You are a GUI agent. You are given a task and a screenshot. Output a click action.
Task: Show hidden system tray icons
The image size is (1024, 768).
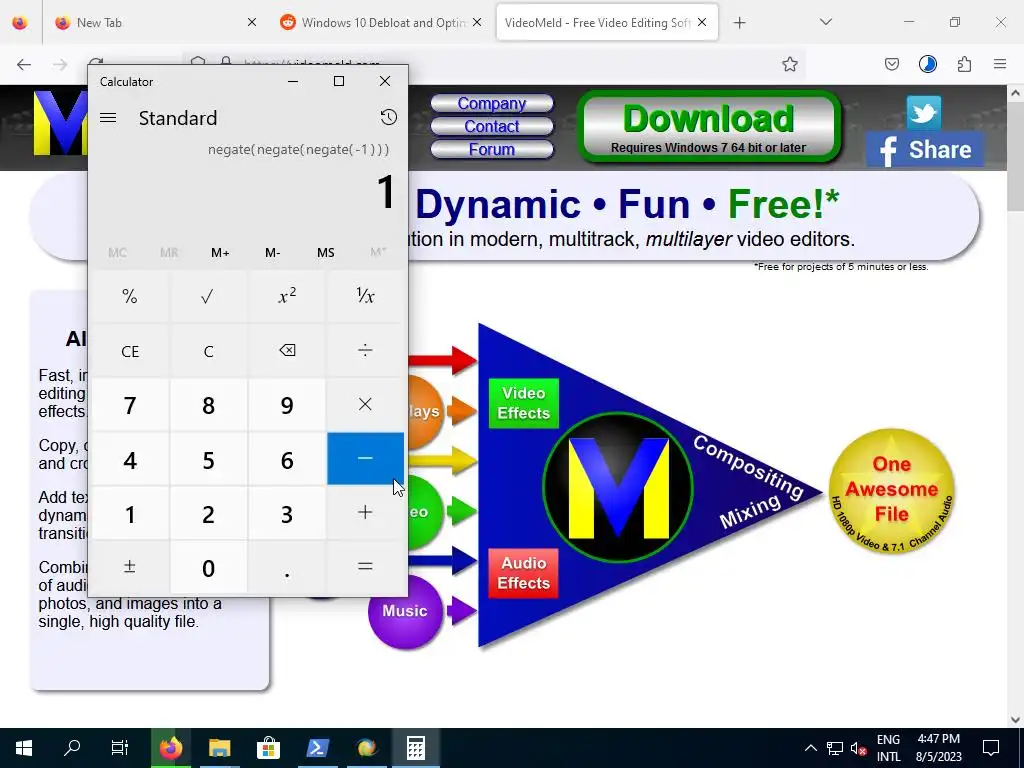click(x=810, y=748)
